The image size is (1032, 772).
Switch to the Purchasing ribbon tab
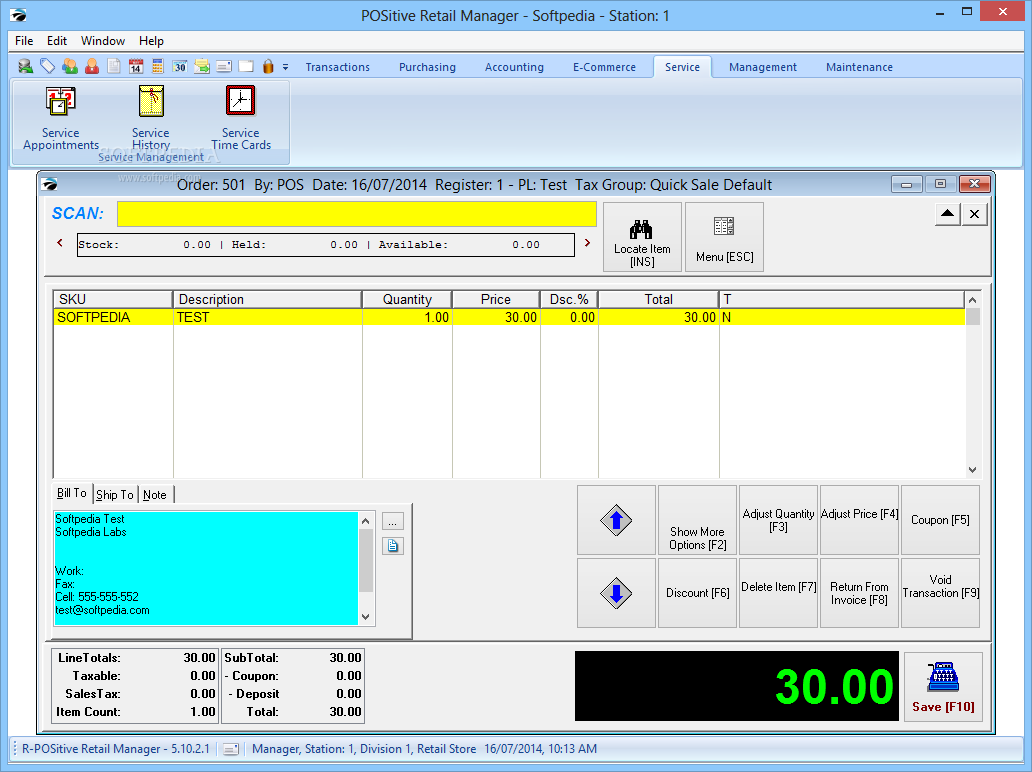click(427, 67)
